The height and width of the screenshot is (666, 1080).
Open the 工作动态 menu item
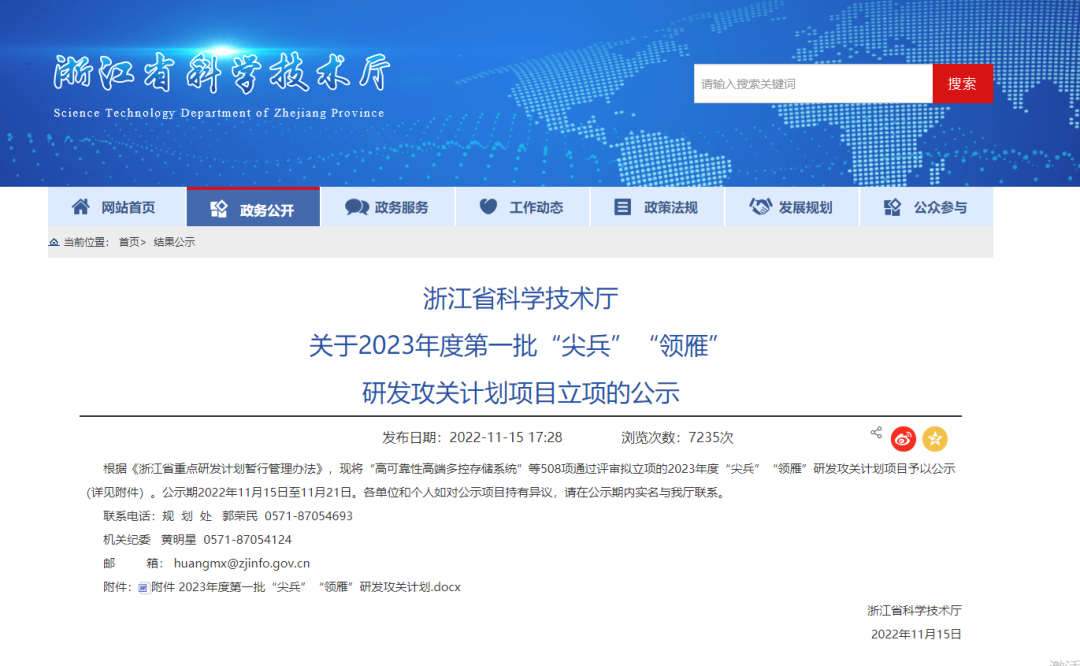[x=523, y=207]
